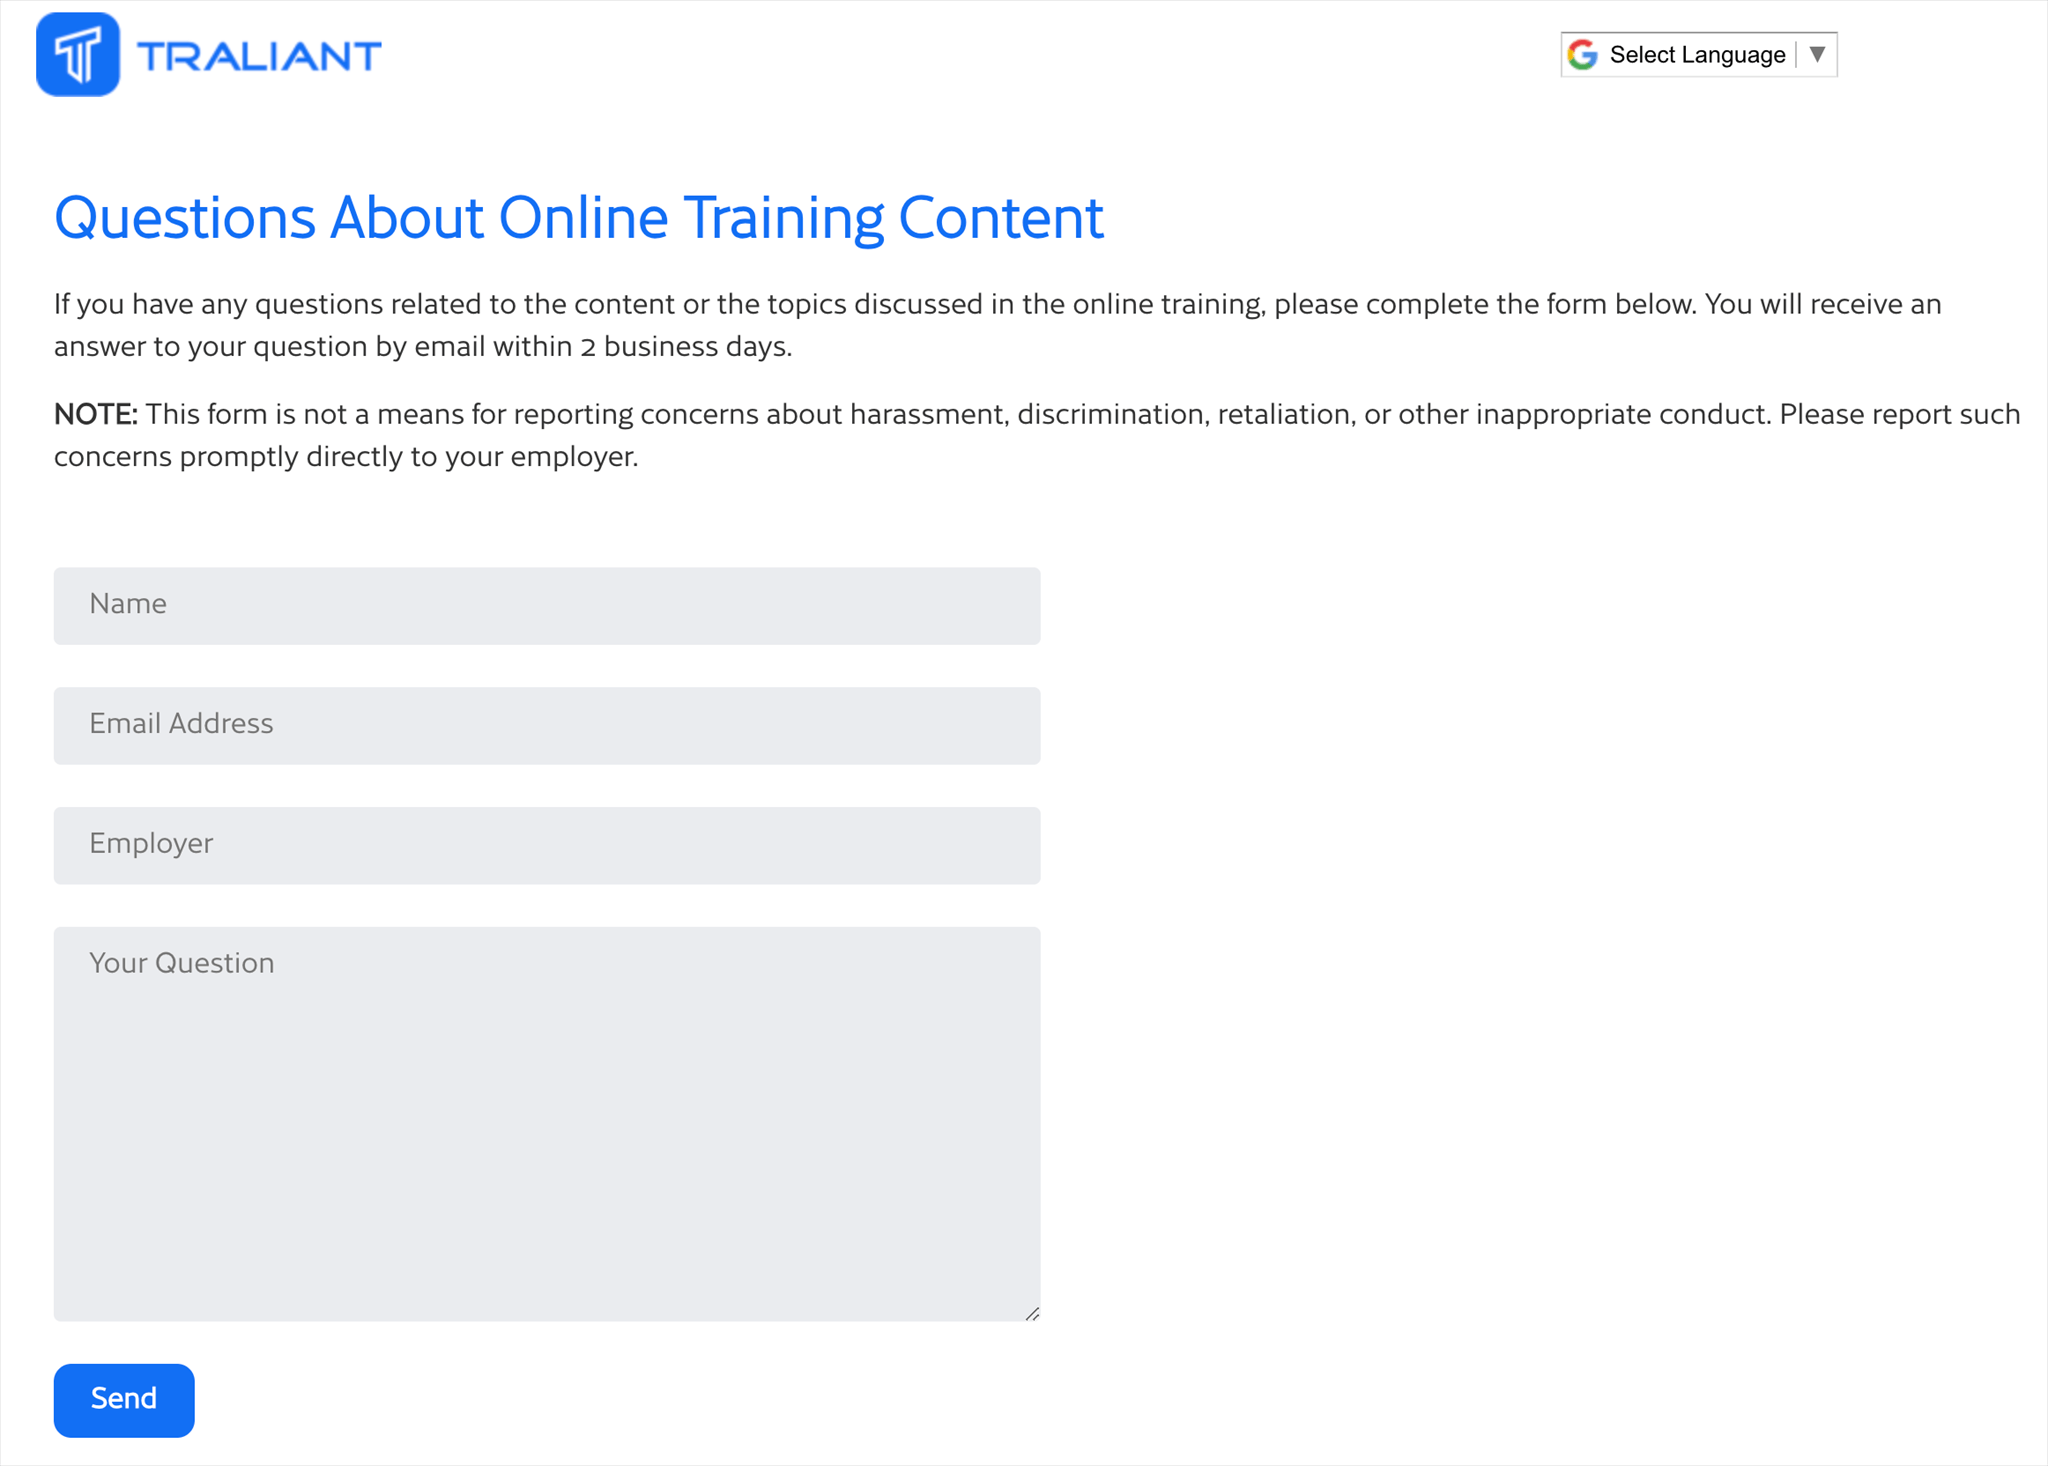Click 'directly to your employer' text
This screenshot has width=2048, height=1466.
[x=471, y=457]
